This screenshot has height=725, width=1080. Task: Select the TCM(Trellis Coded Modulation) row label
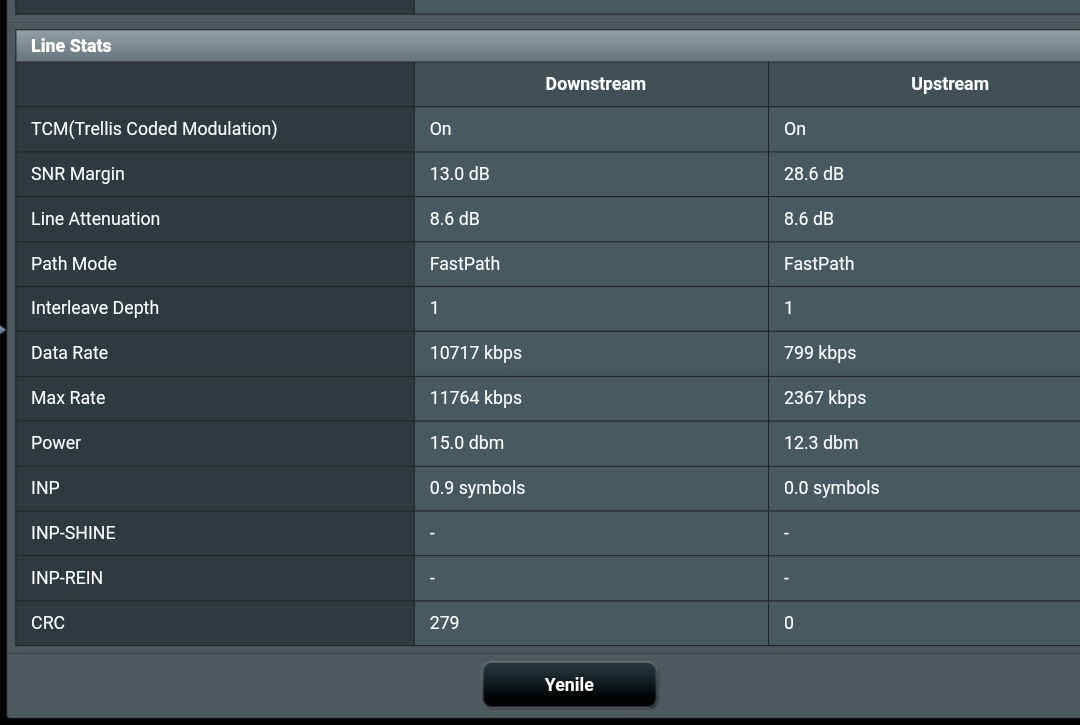click(x=154, y=129)
